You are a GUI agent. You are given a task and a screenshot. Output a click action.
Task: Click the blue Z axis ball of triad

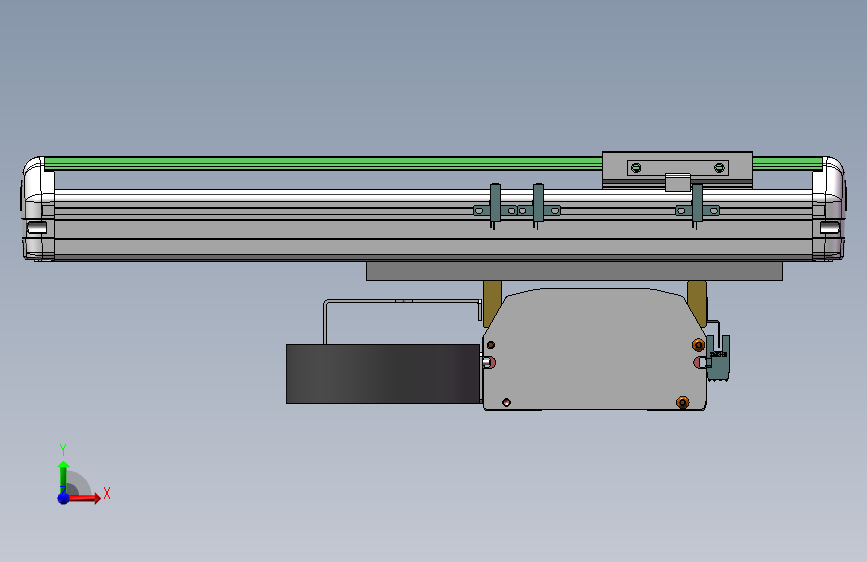click(64, 498)
